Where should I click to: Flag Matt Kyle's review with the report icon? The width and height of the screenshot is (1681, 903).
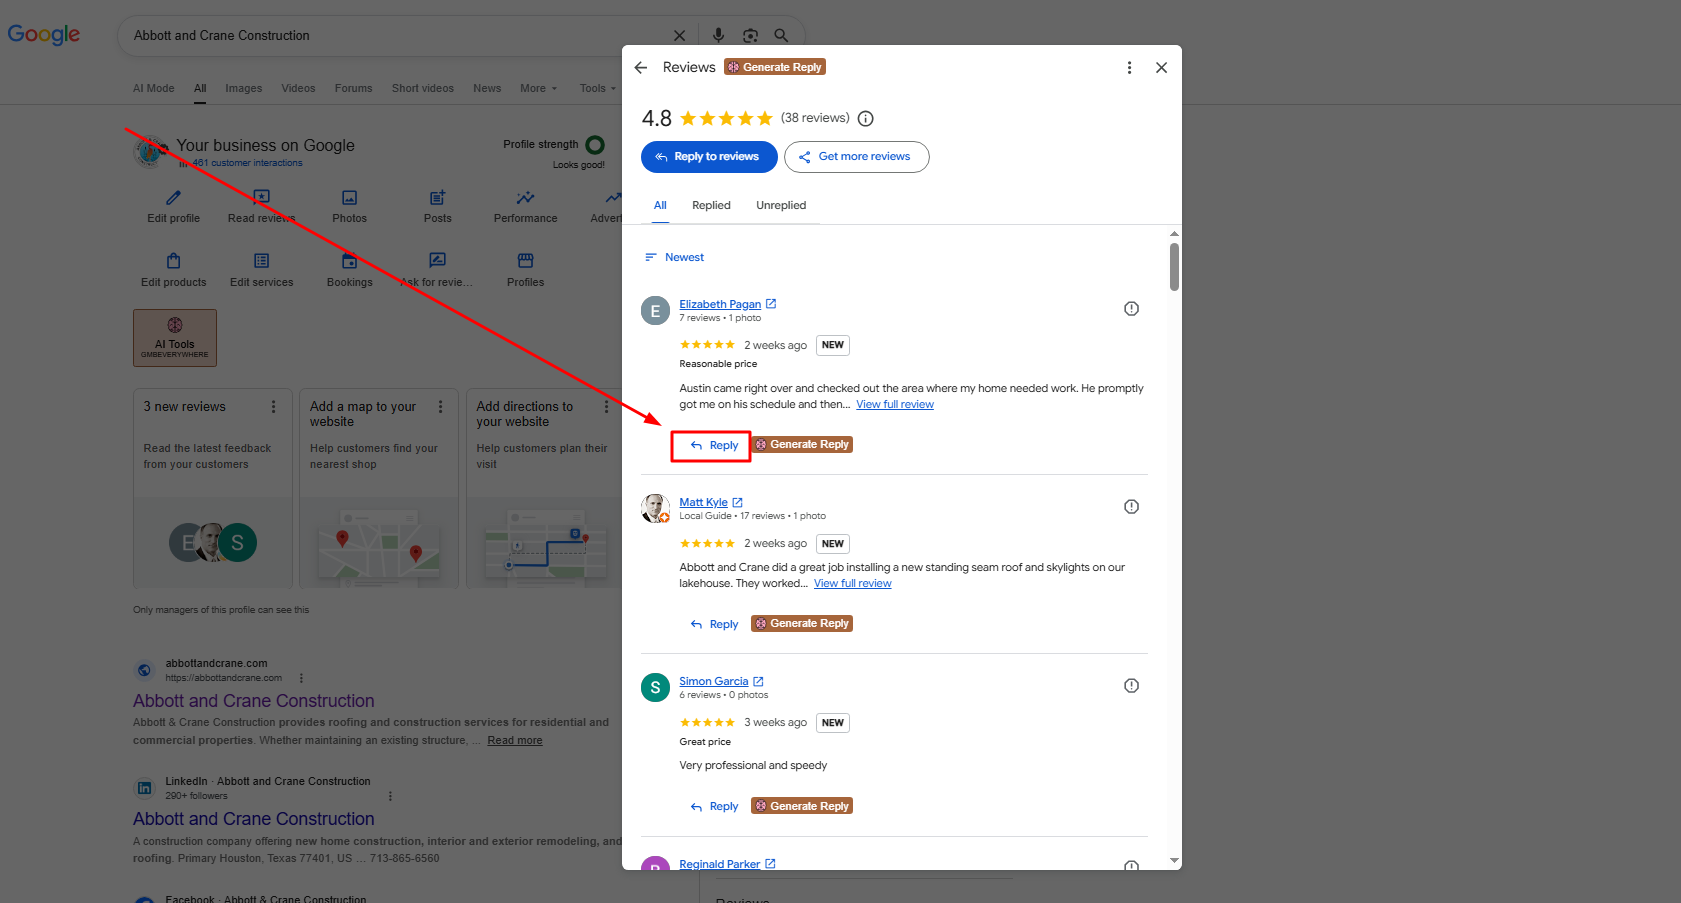1131,507
